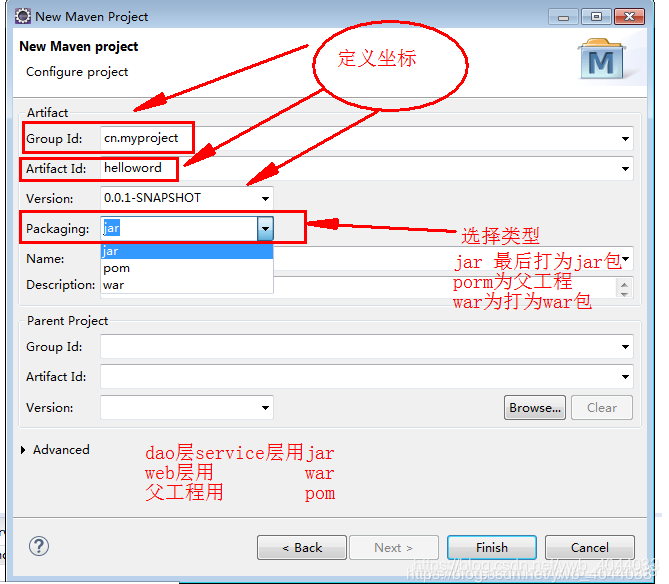Select pom in the Packaging list
Viewport: 669px width, 584px height.
click(x=187, y=268)
